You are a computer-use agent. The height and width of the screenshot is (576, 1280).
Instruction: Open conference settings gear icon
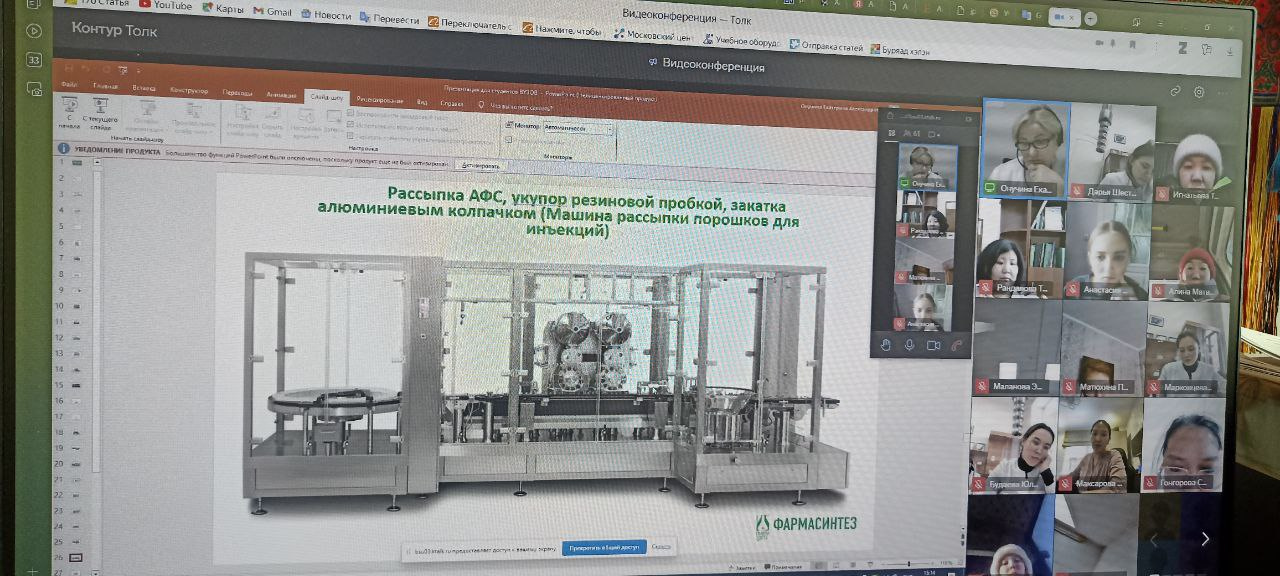tap(1199, 92)
